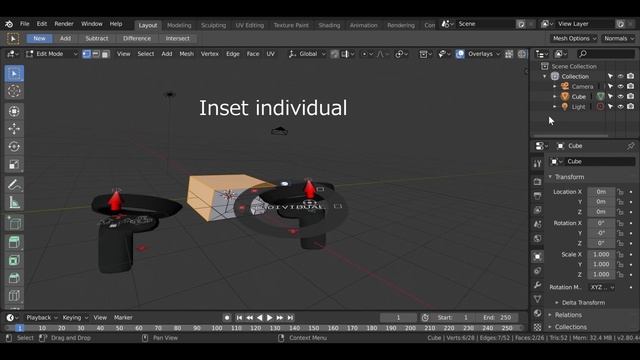
Task: Toggle the pin icon in Properties header
Action: point(631,146)
